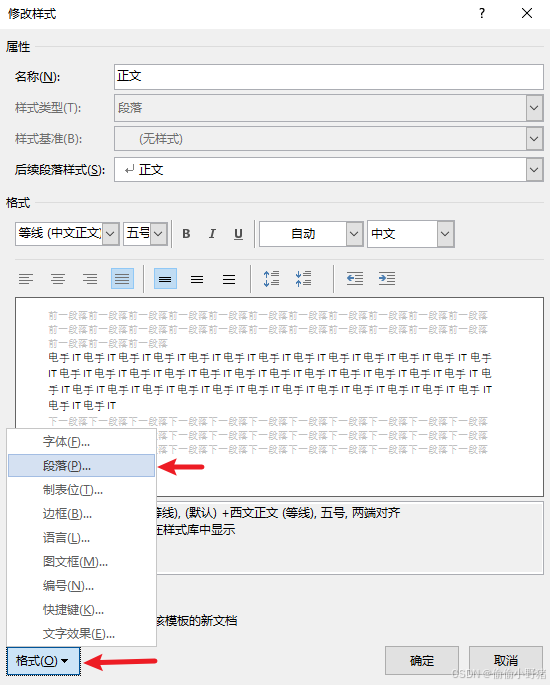Viewport: 550px width, 685px height.
Task: Align paragraph text left
Action: [x=26, y=279]
